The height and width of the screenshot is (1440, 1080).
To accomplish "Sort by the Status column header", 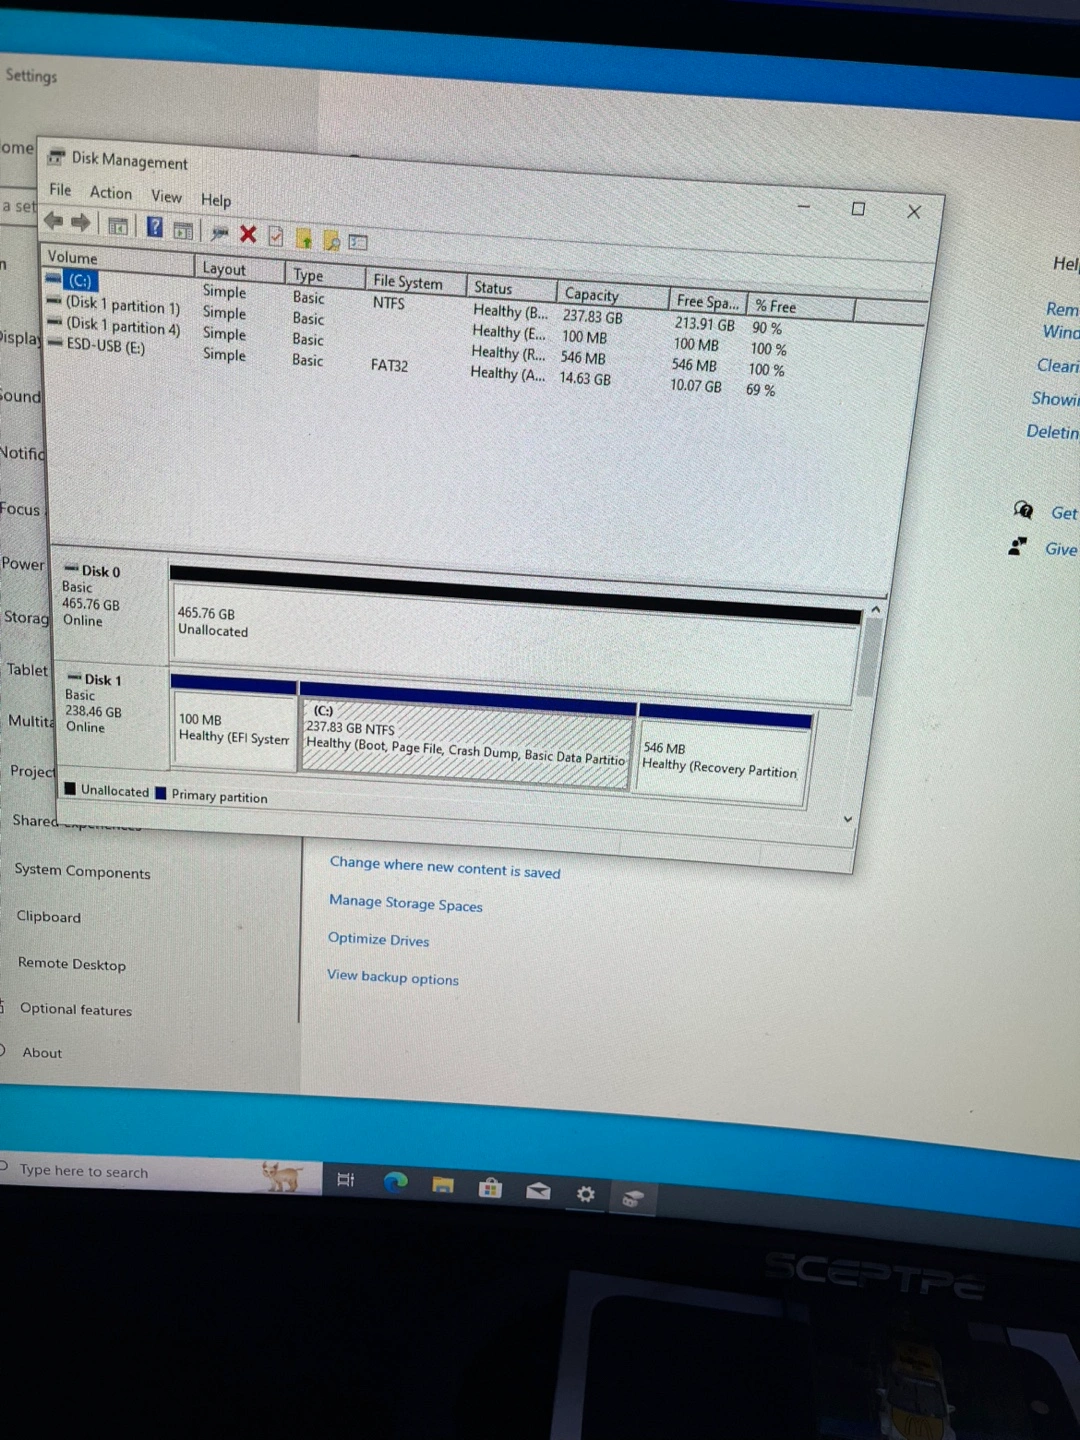I will (510, 288).
